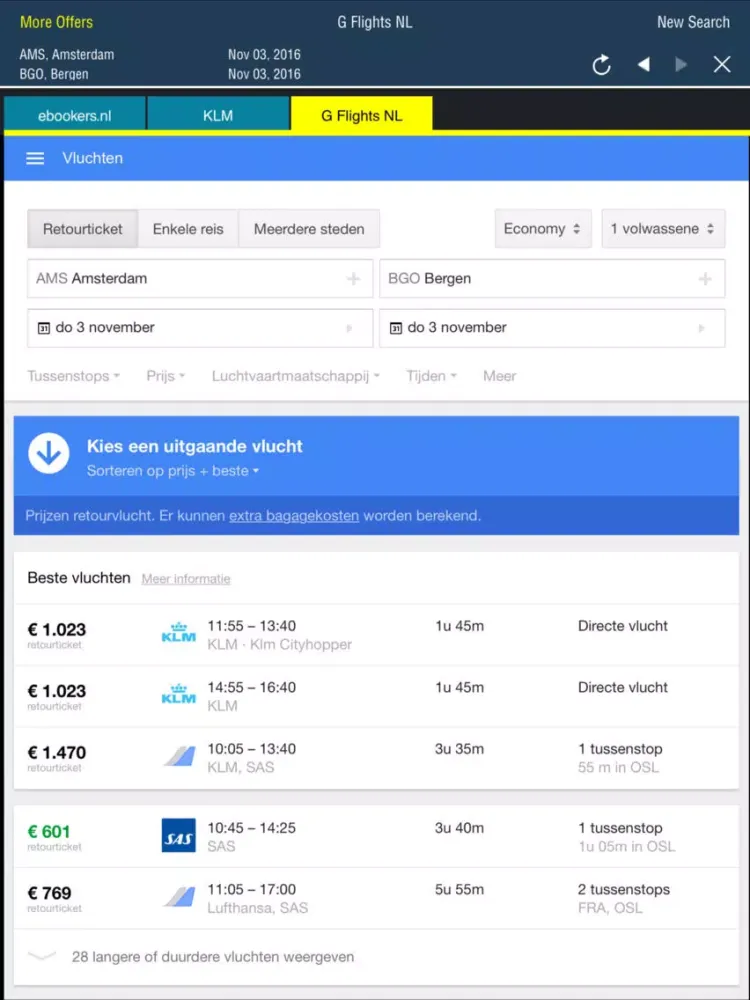Click the arrow in the return date field

(x=702, y=328)
